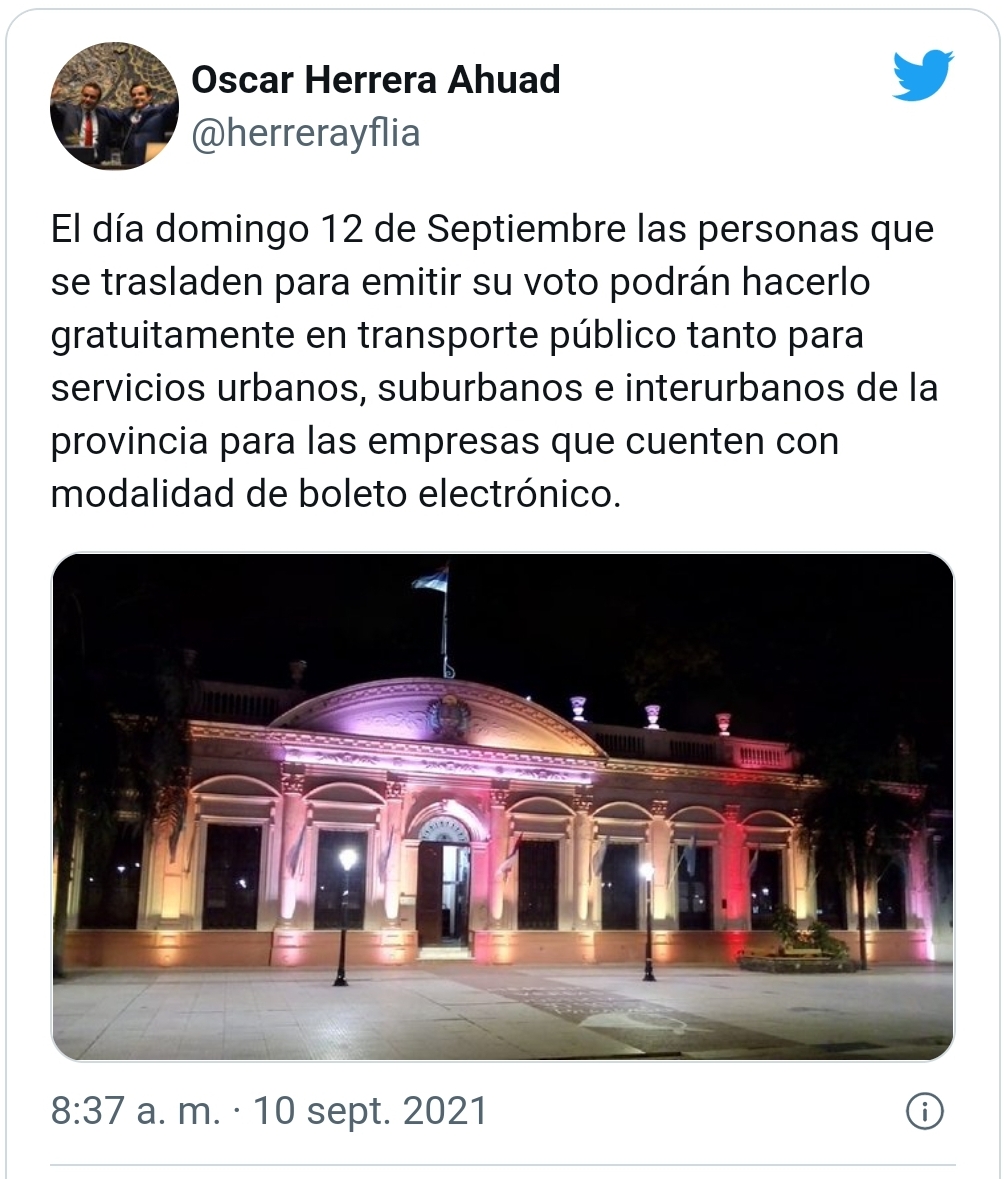Click the tweet text about free transport

coord(494,362)
